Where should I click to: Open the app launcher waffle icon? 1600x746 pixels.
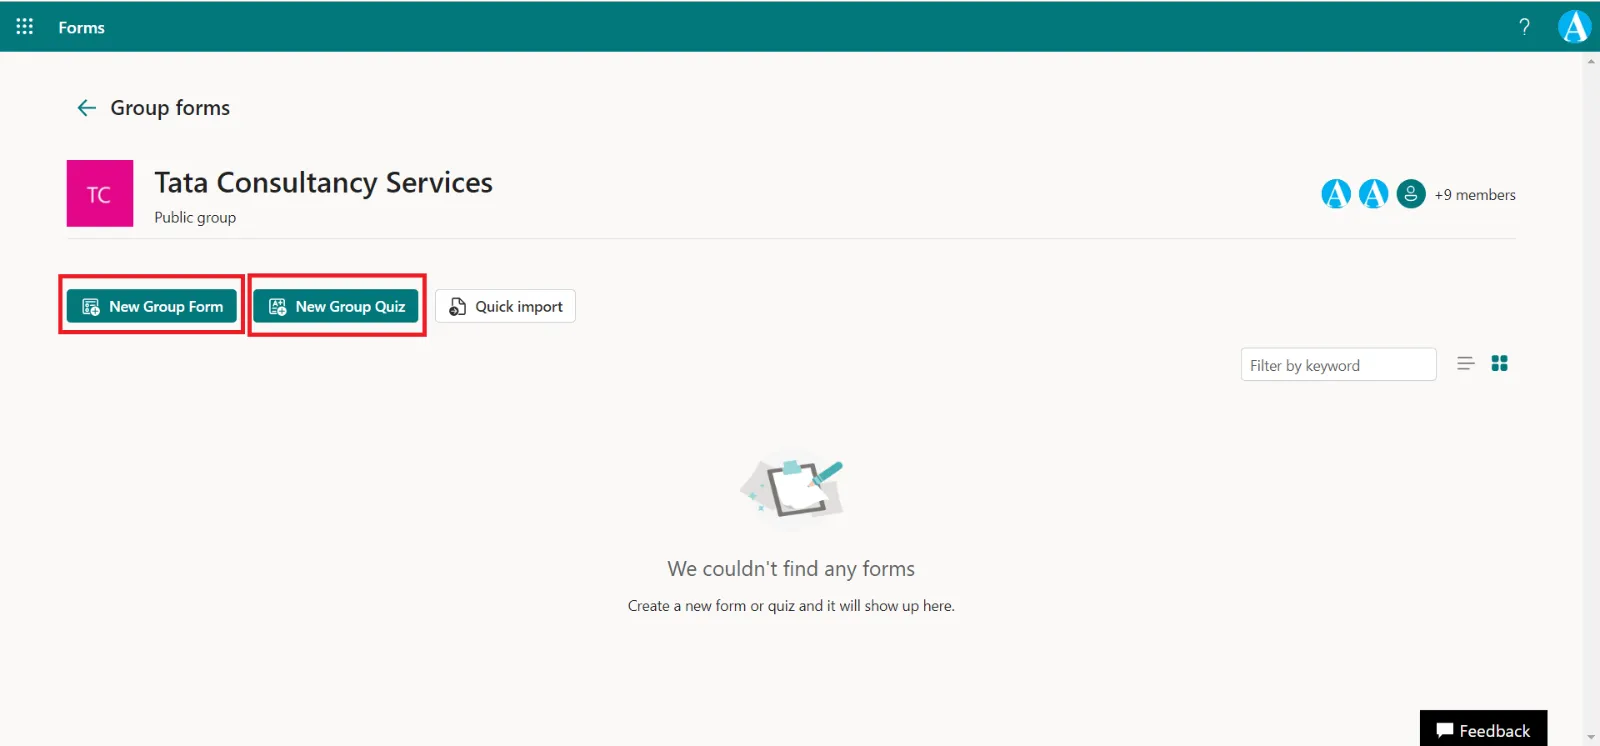25,27
